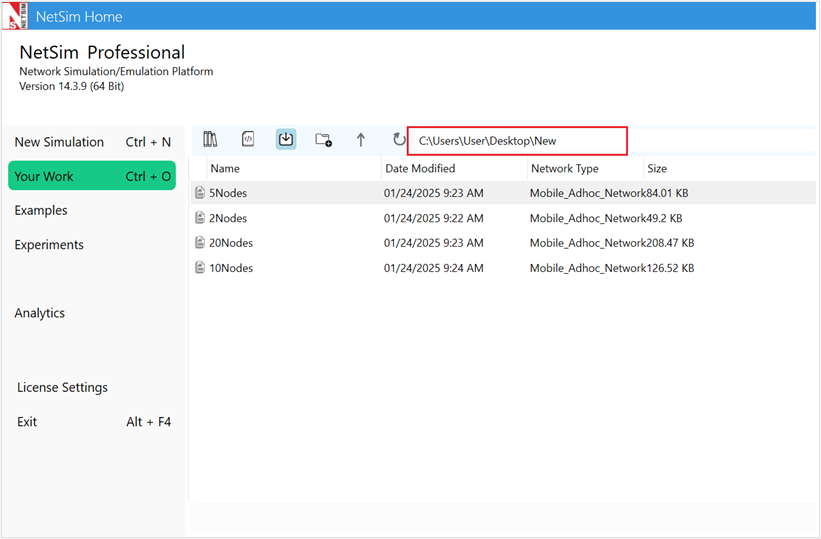Click the new folder toolbar icon
The height and width of the screenshot is (539, 821).
coord(323,140)
